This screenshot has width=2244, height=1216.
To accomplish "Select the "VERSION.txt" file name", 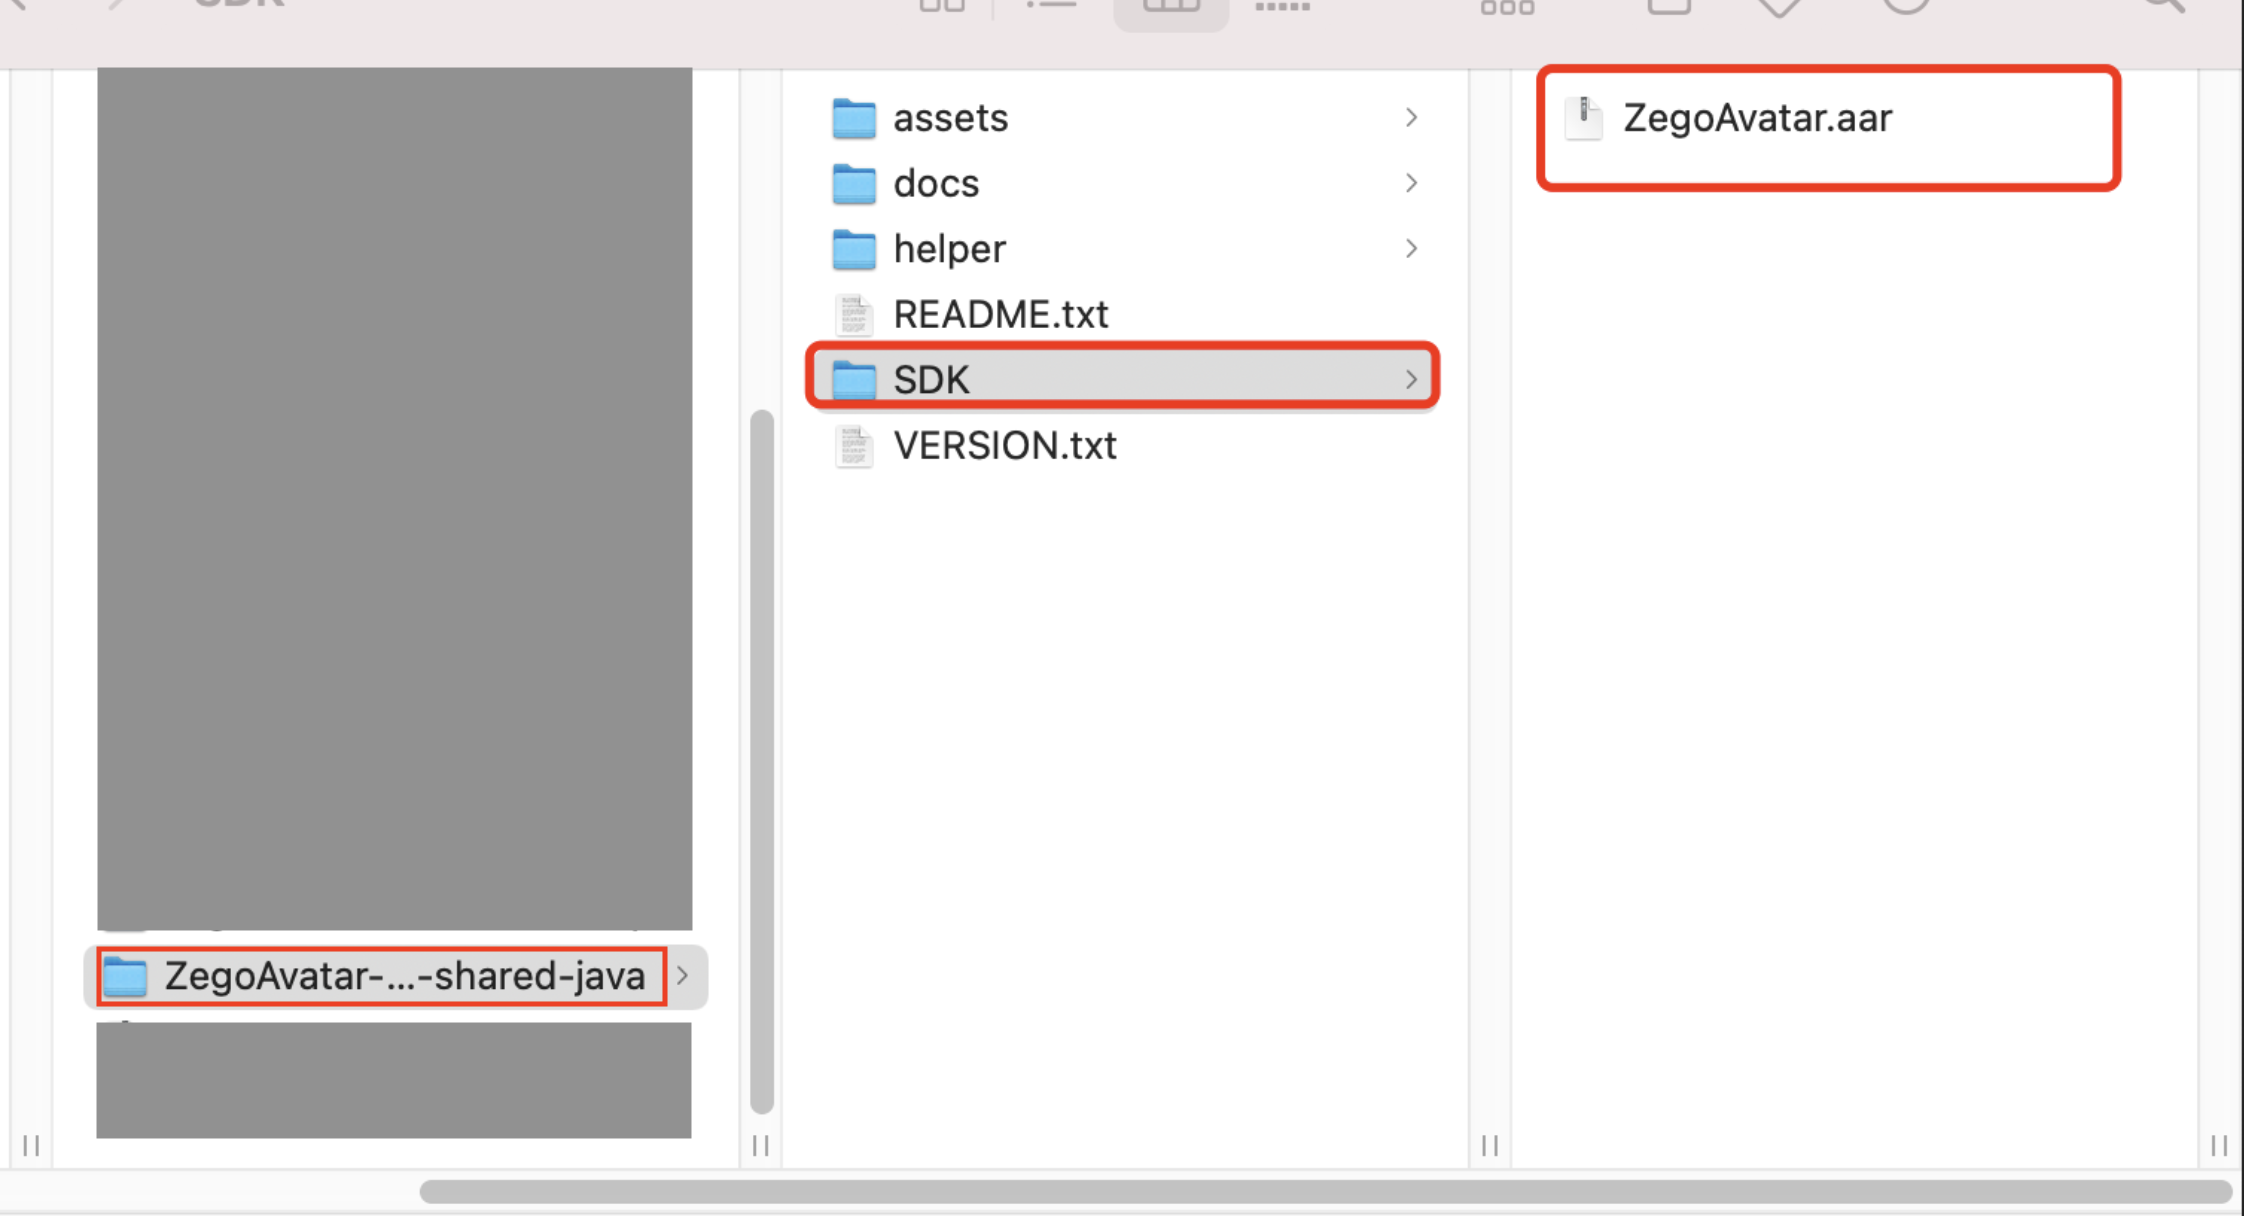I will click(x=1005, y=445).
